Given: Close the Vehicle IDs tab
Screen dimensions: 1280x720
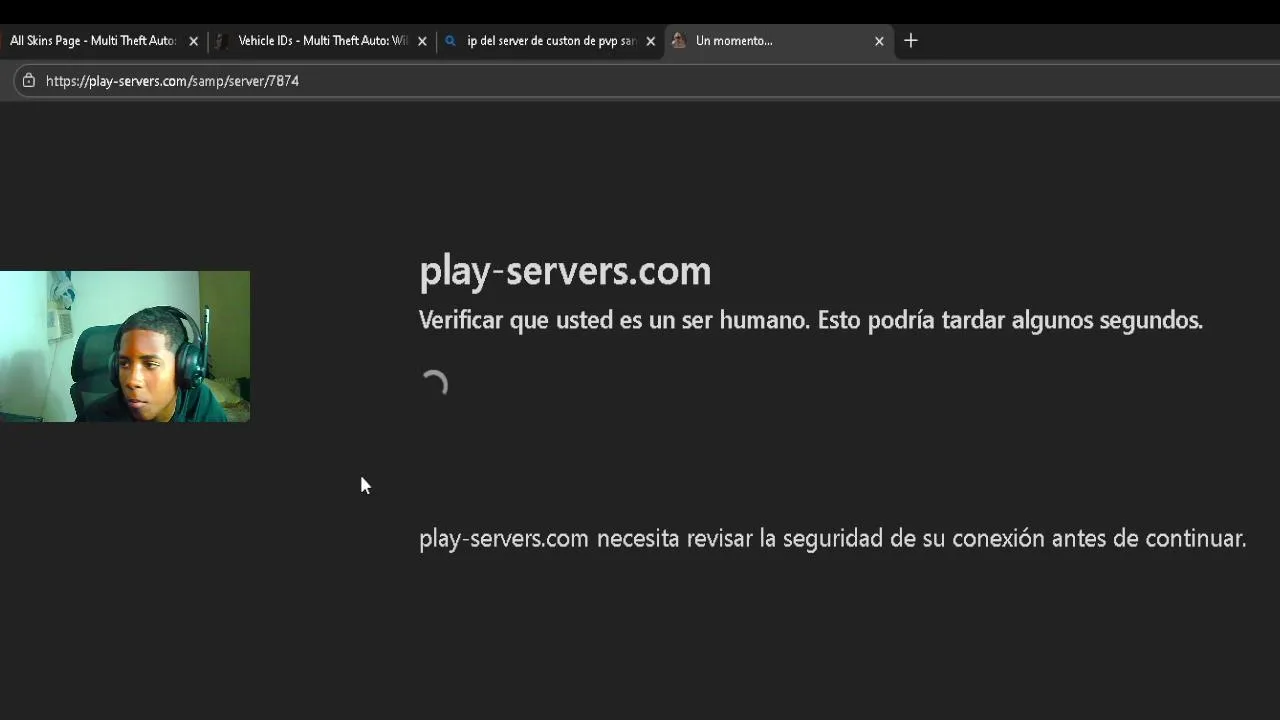Looking at the screenshot, I should coord(422,41).
